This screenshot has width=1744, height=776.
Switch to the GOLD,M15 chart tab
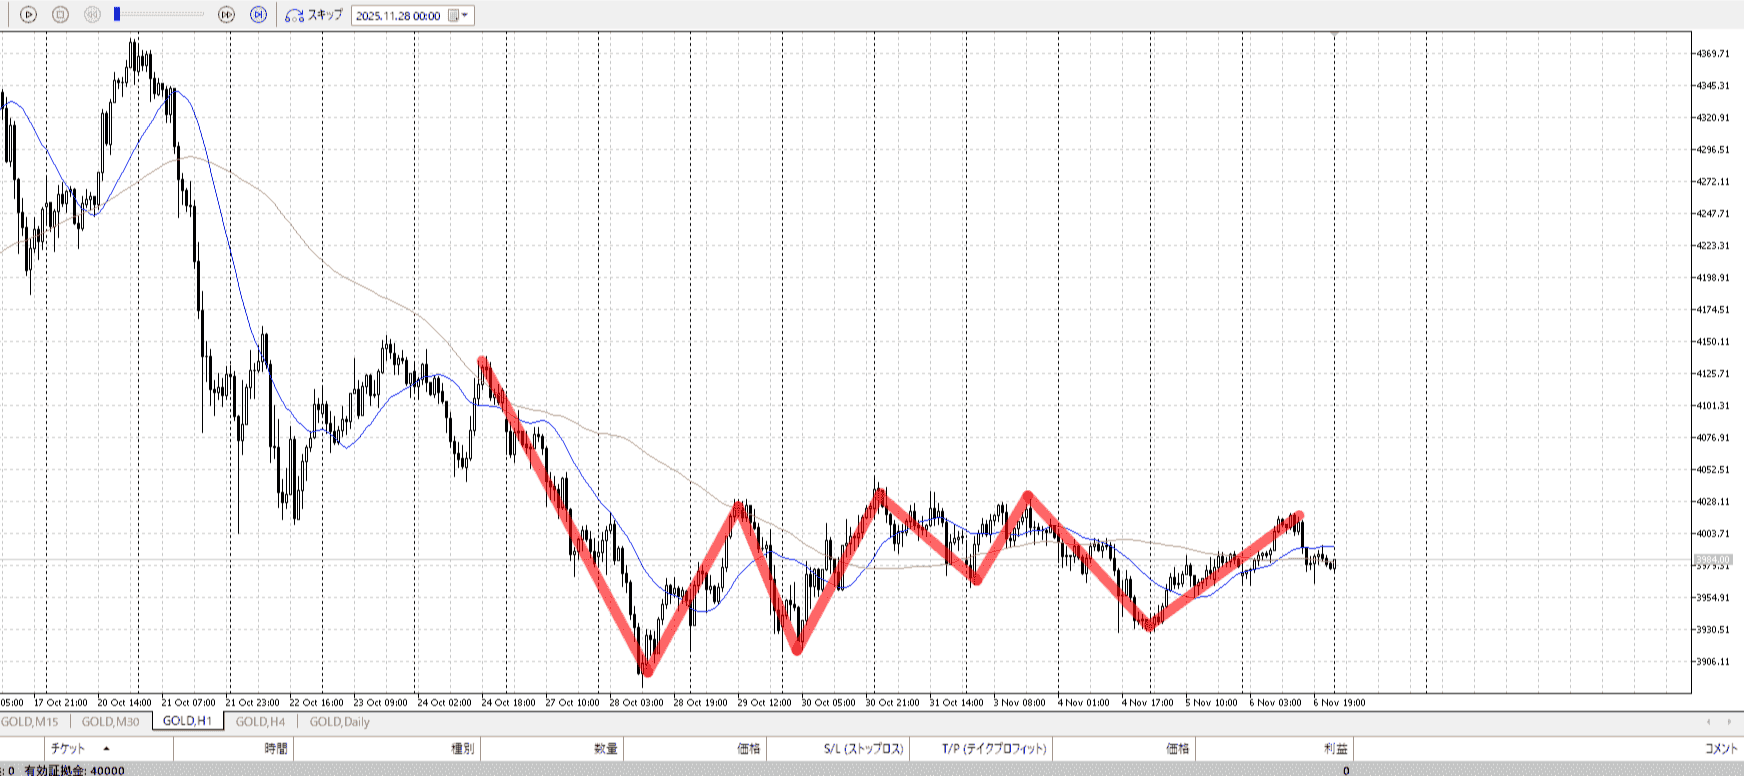pos(30,722)
